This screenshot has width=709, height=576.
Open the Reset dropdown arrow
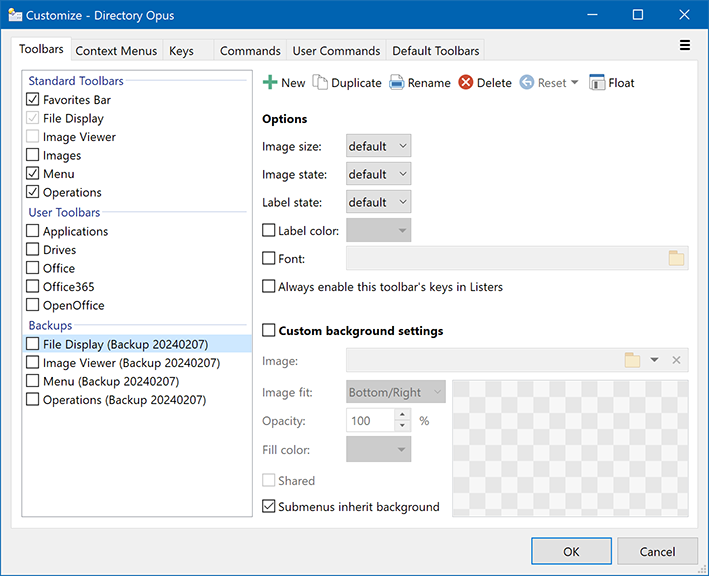tap(575, 83)
